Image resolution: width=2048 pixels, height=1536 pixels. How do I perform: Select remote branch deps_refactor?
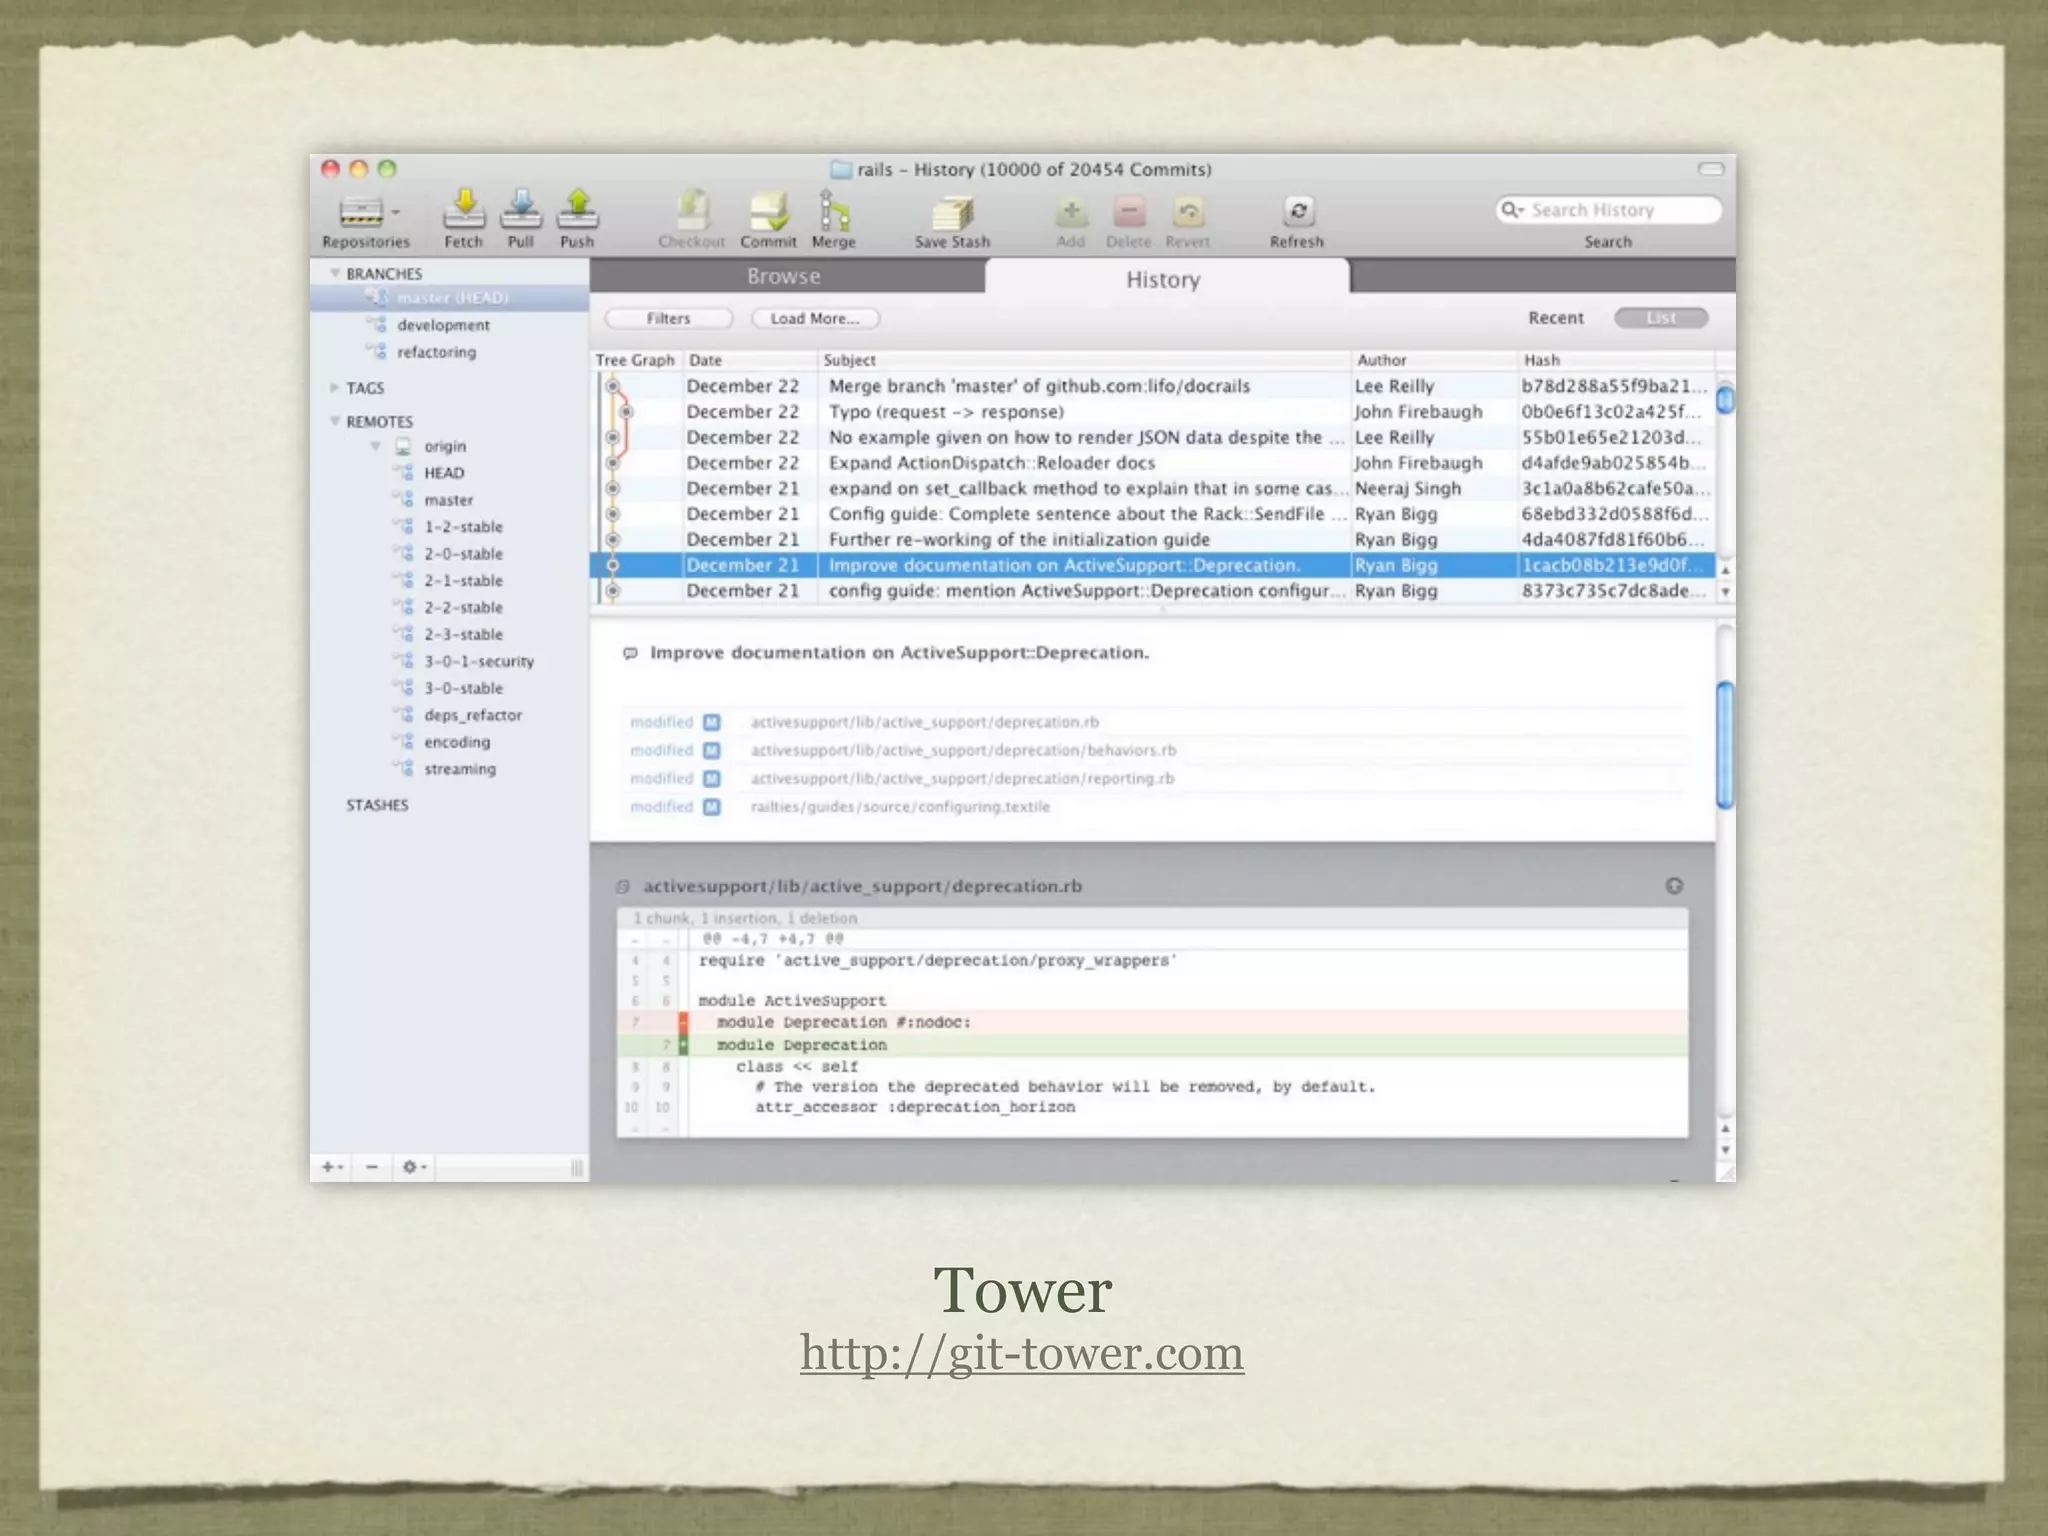pos(473,715)
